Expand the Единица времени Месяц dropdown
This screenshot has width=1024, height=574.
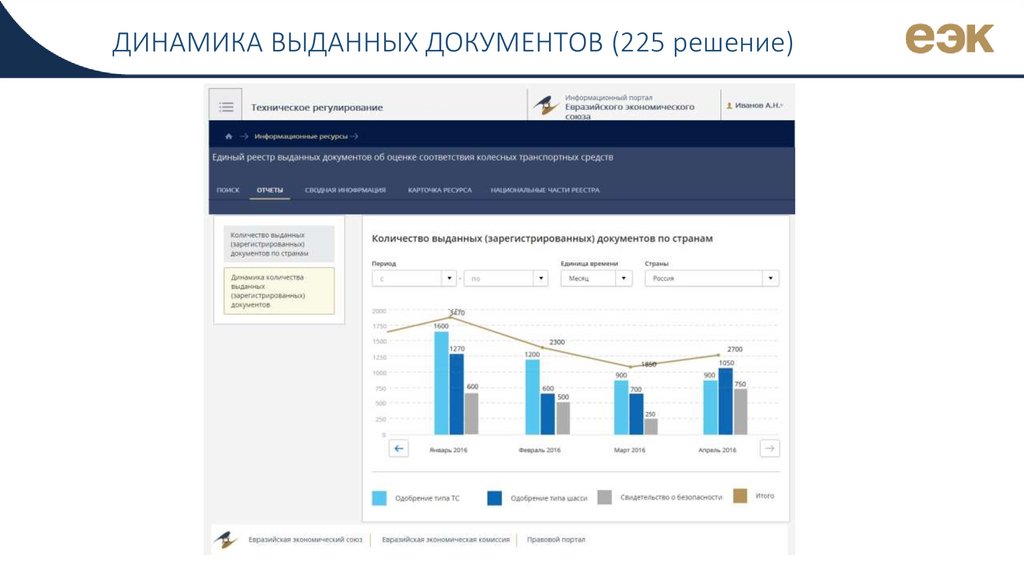595,280
